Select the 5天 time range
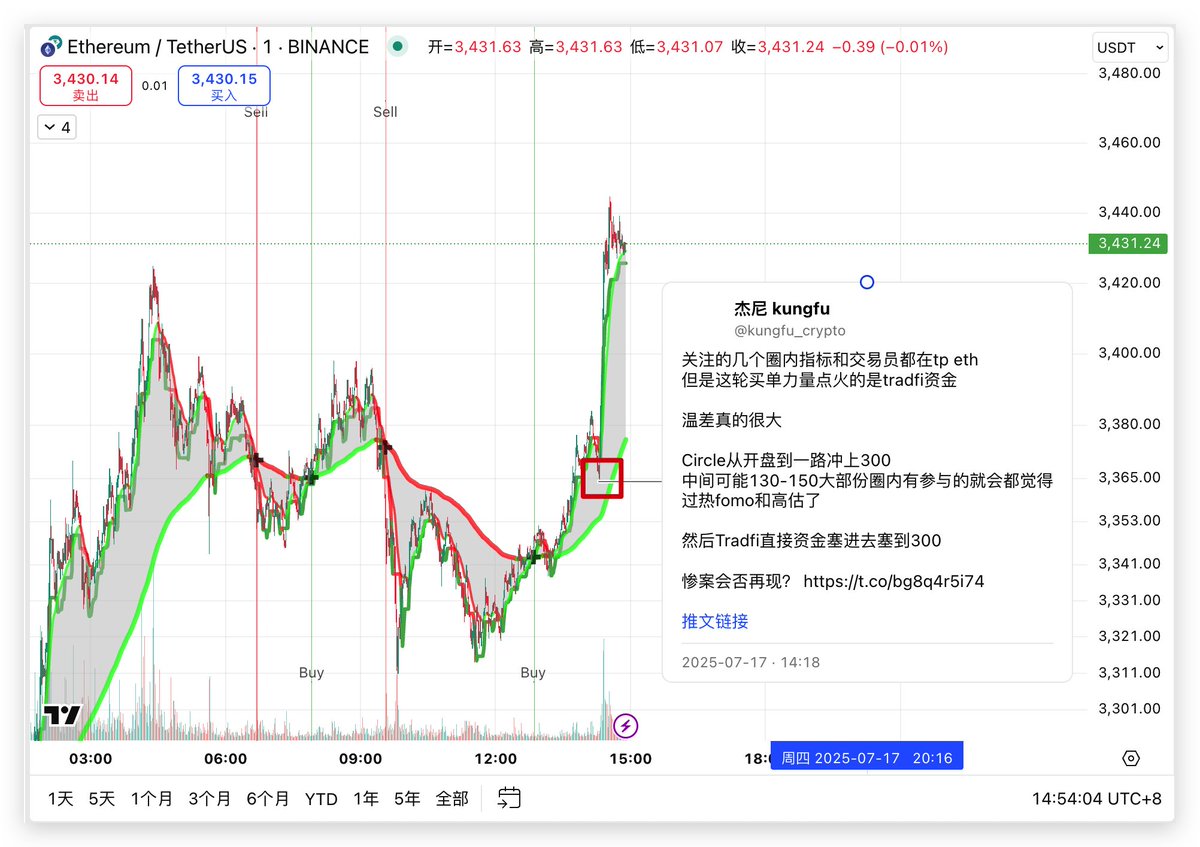1200x847 pixels. (x=102, y=799)
